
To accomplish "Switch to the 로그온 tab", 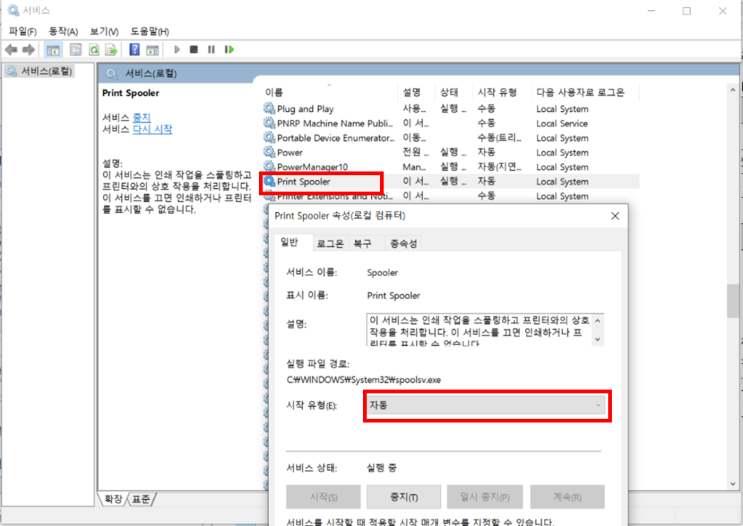I will pyautogui.click(x=330, y=244).
